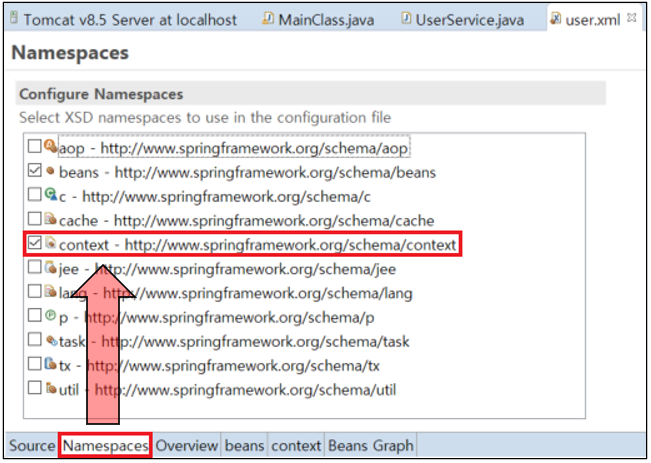
Task: Check the tx namespace checkbox
Action: coord(34,364)
